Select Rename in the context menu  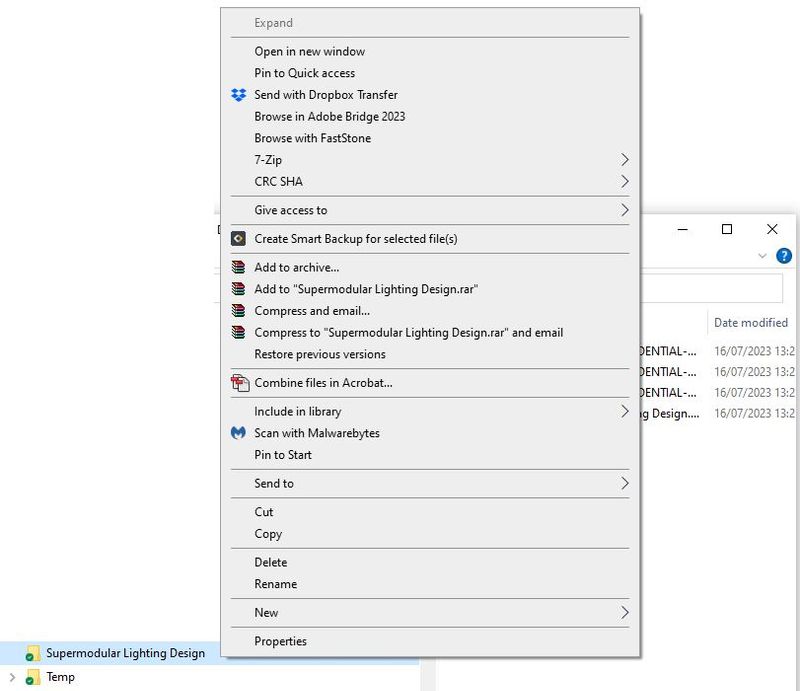tap(276, 584)
